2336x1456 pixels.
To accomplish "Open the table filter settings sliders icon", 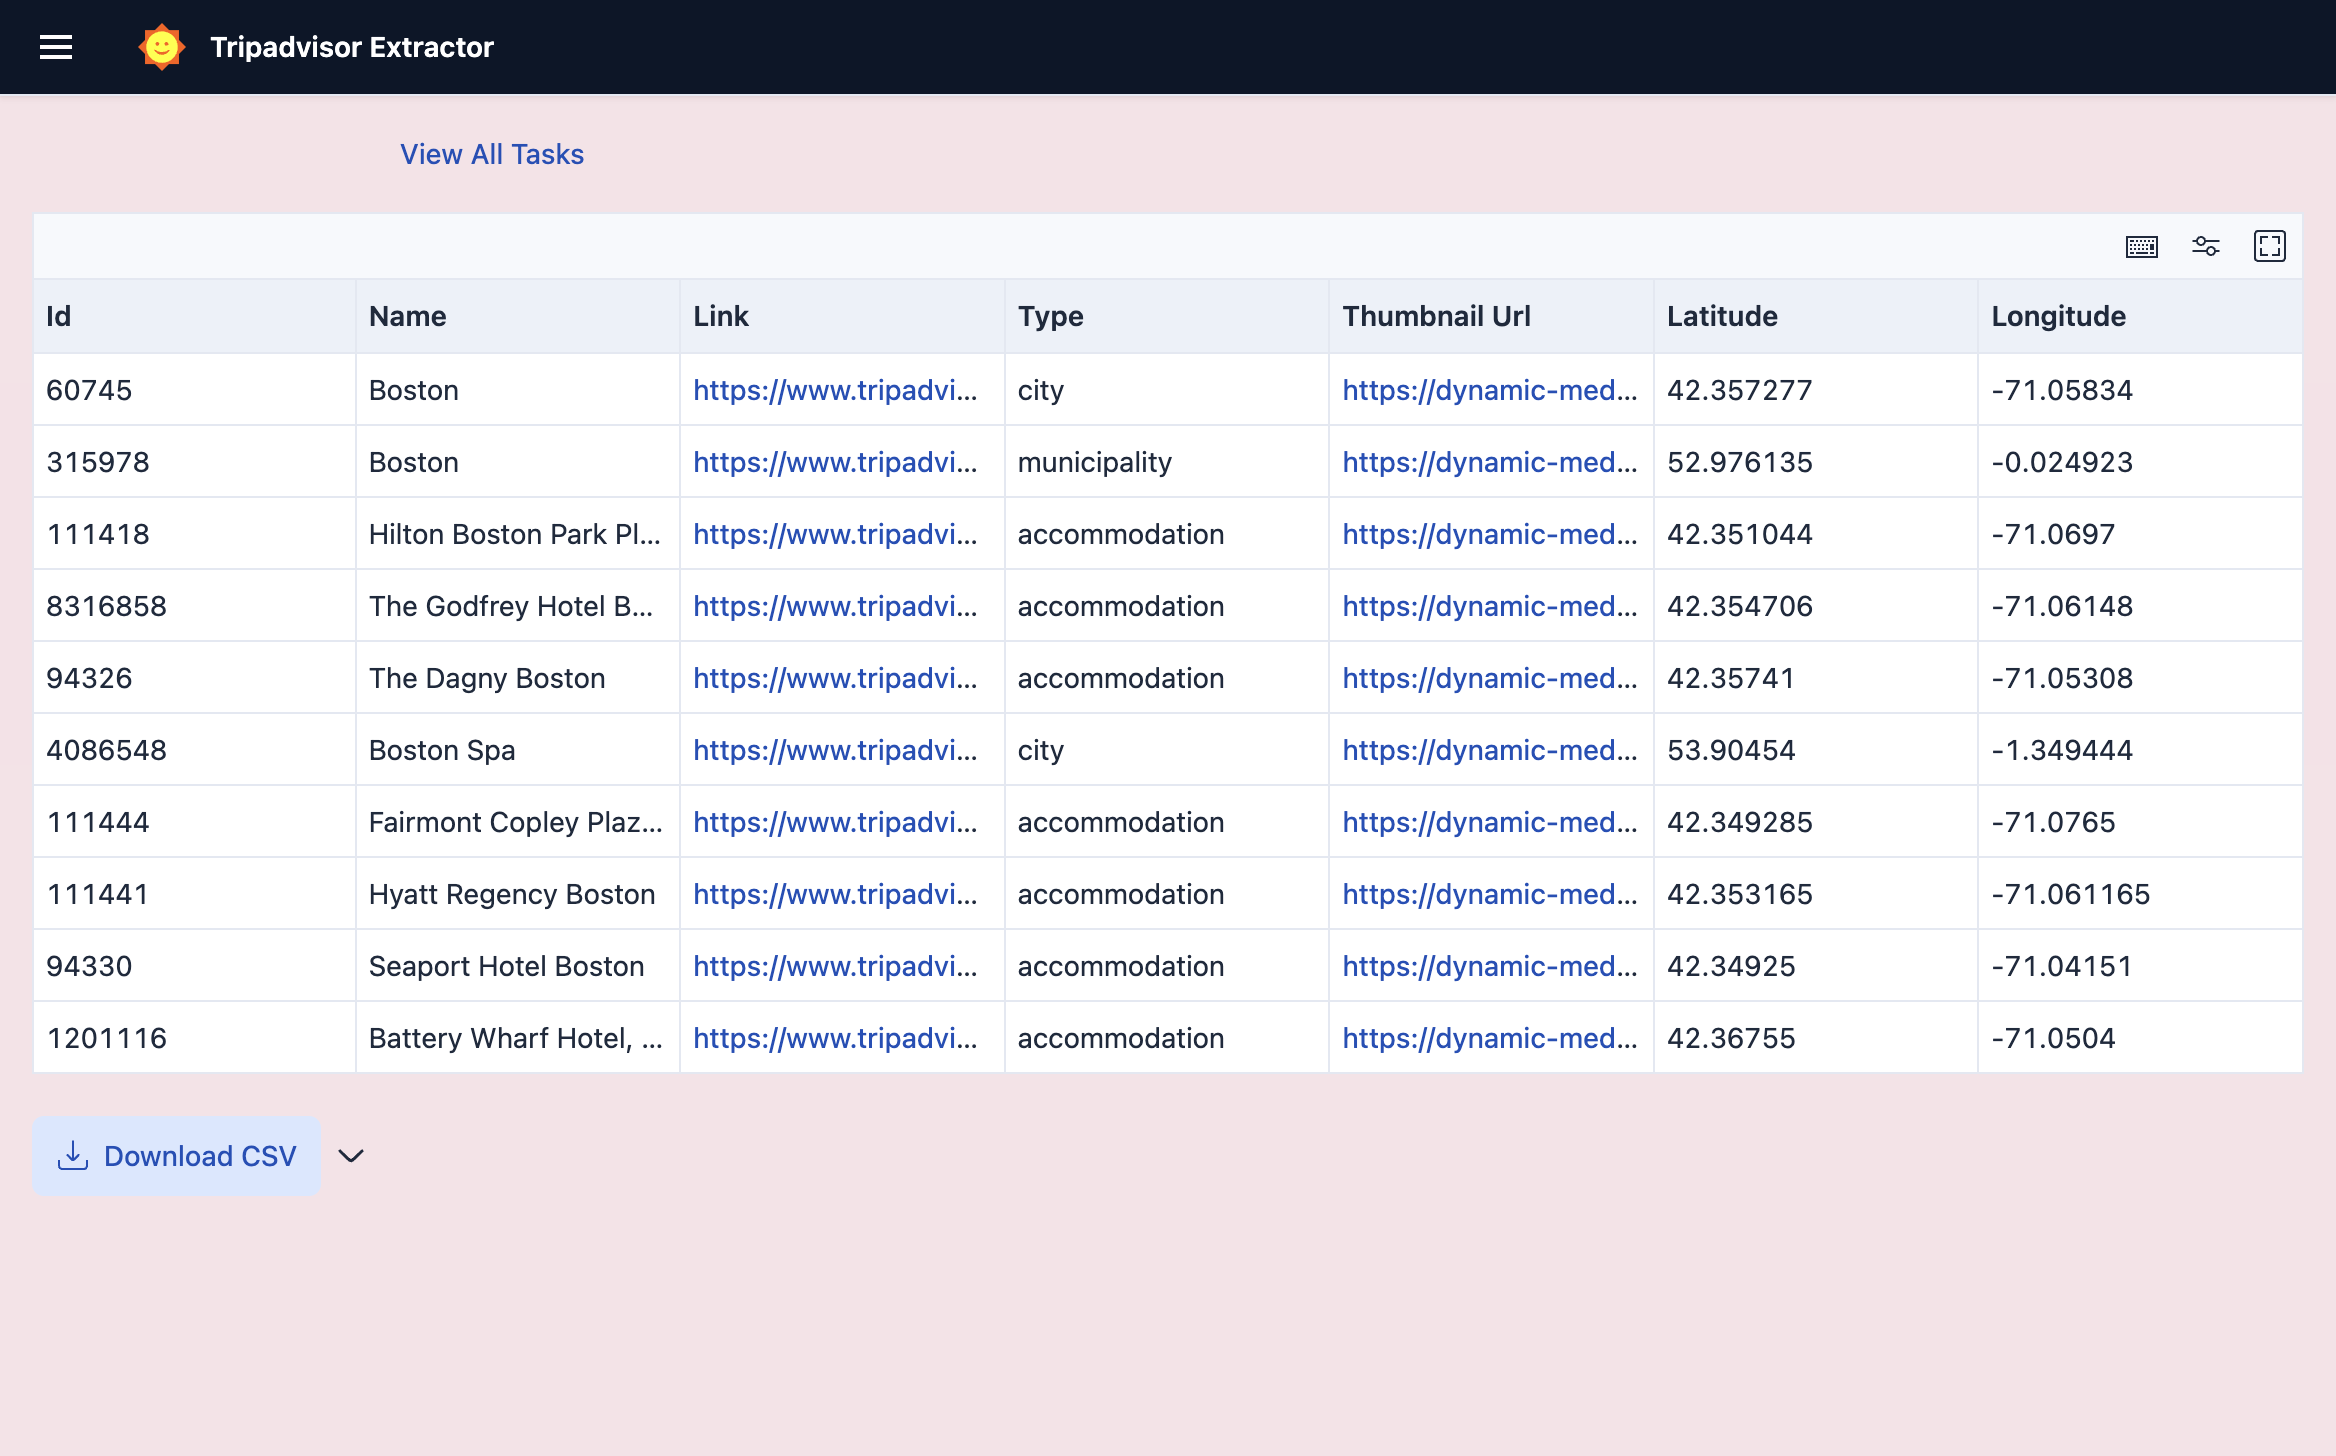I will [x=2205, y=246].
